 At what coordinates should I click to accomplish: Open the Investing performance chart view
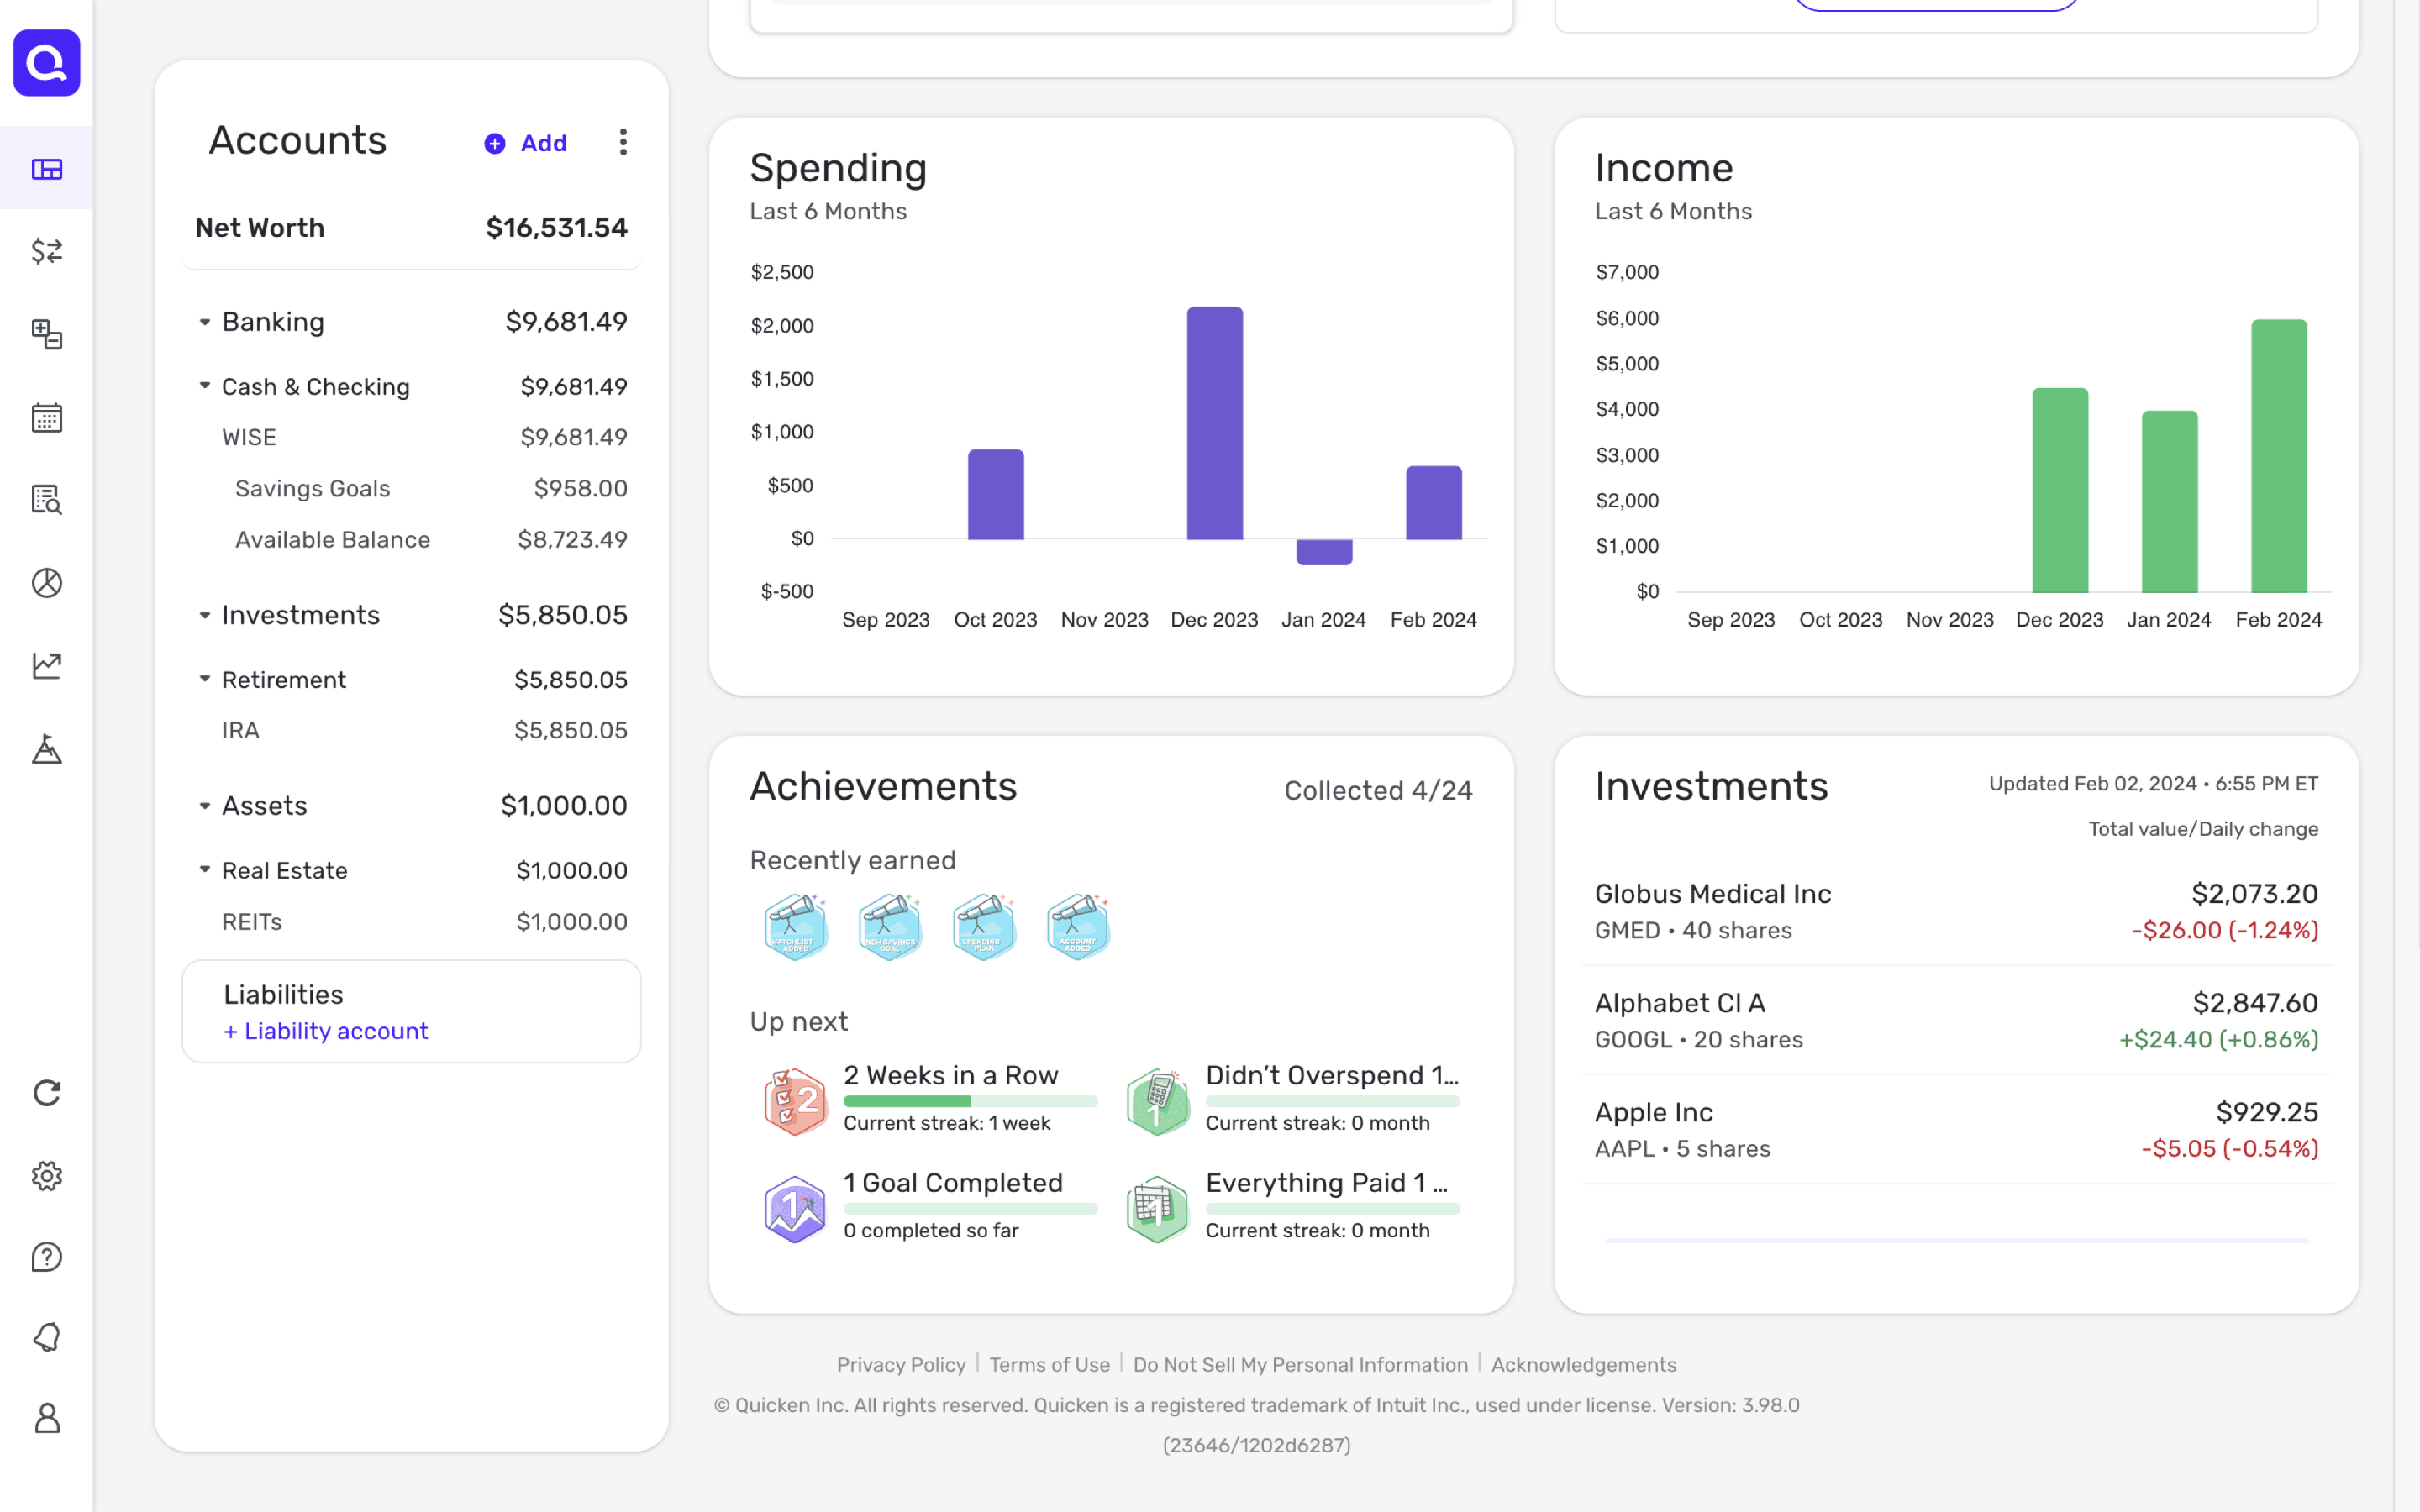point(46,665)
